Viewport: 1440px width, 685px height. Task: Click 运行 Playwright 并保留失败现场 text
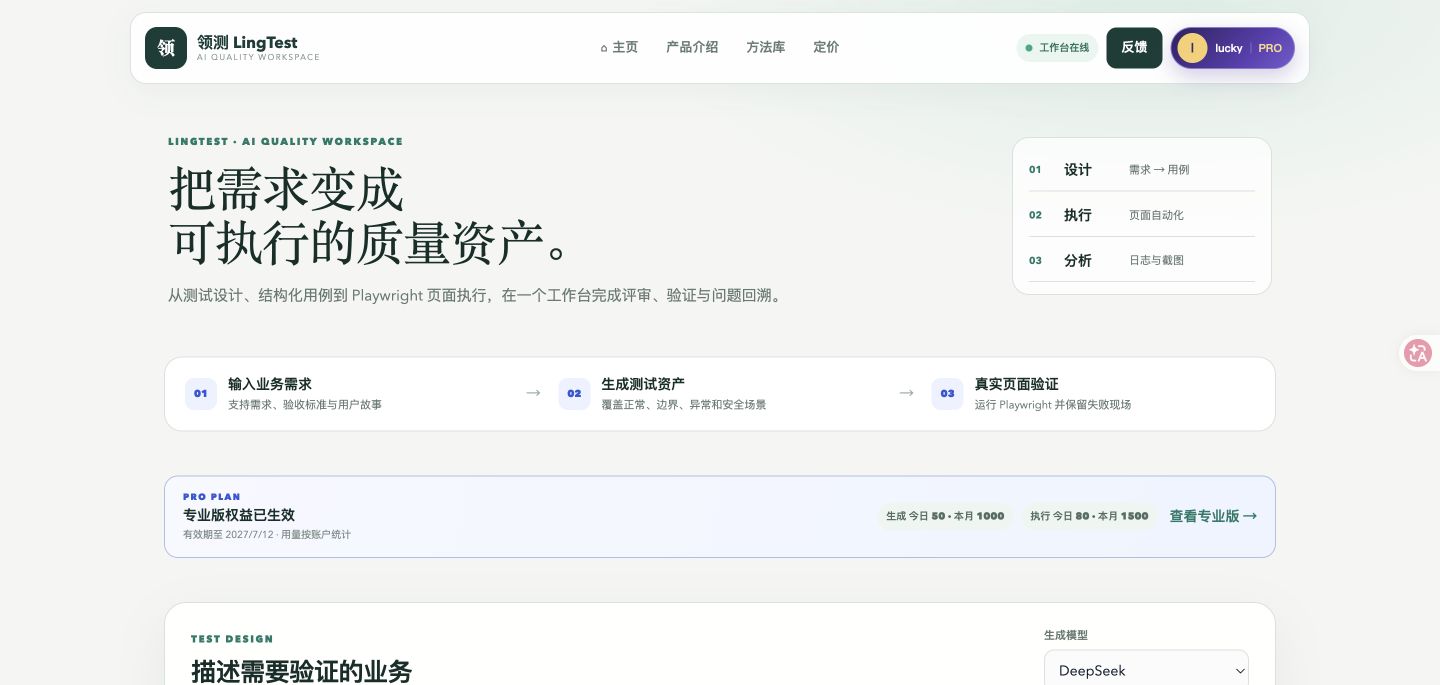point(1053,405)
